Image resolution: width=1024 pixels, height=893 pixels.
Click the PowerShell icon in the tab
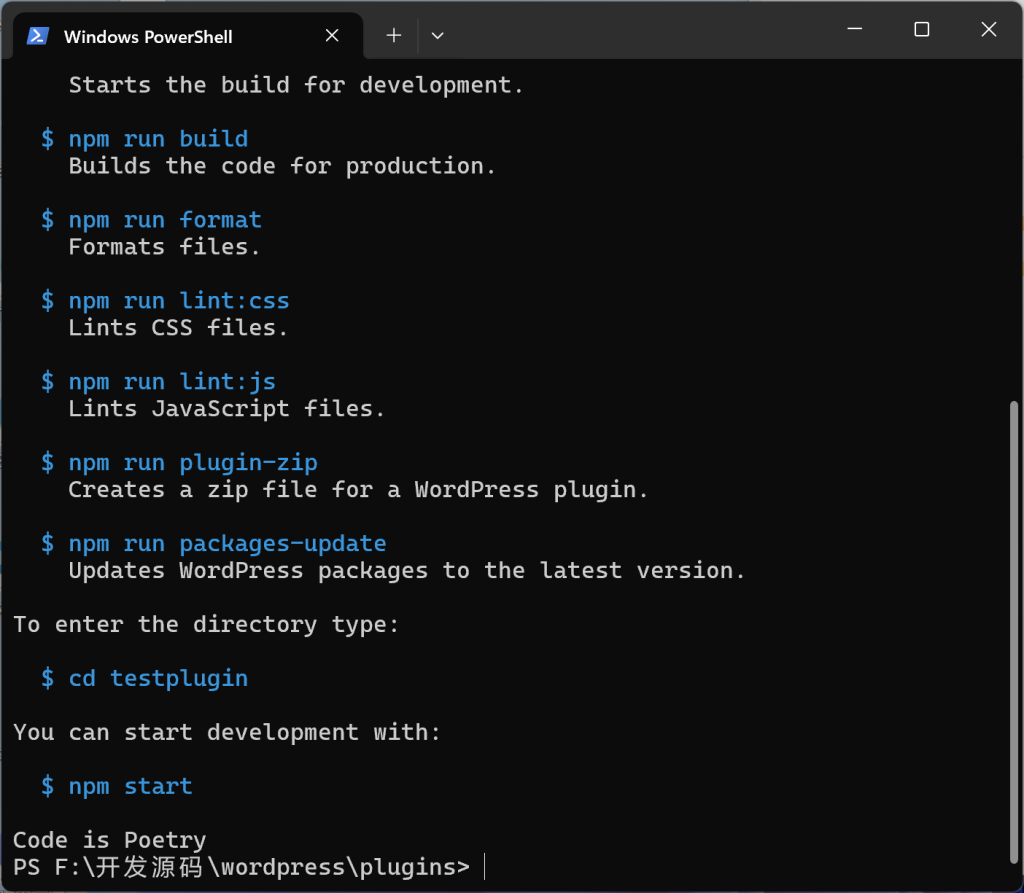tap(38, 36)
